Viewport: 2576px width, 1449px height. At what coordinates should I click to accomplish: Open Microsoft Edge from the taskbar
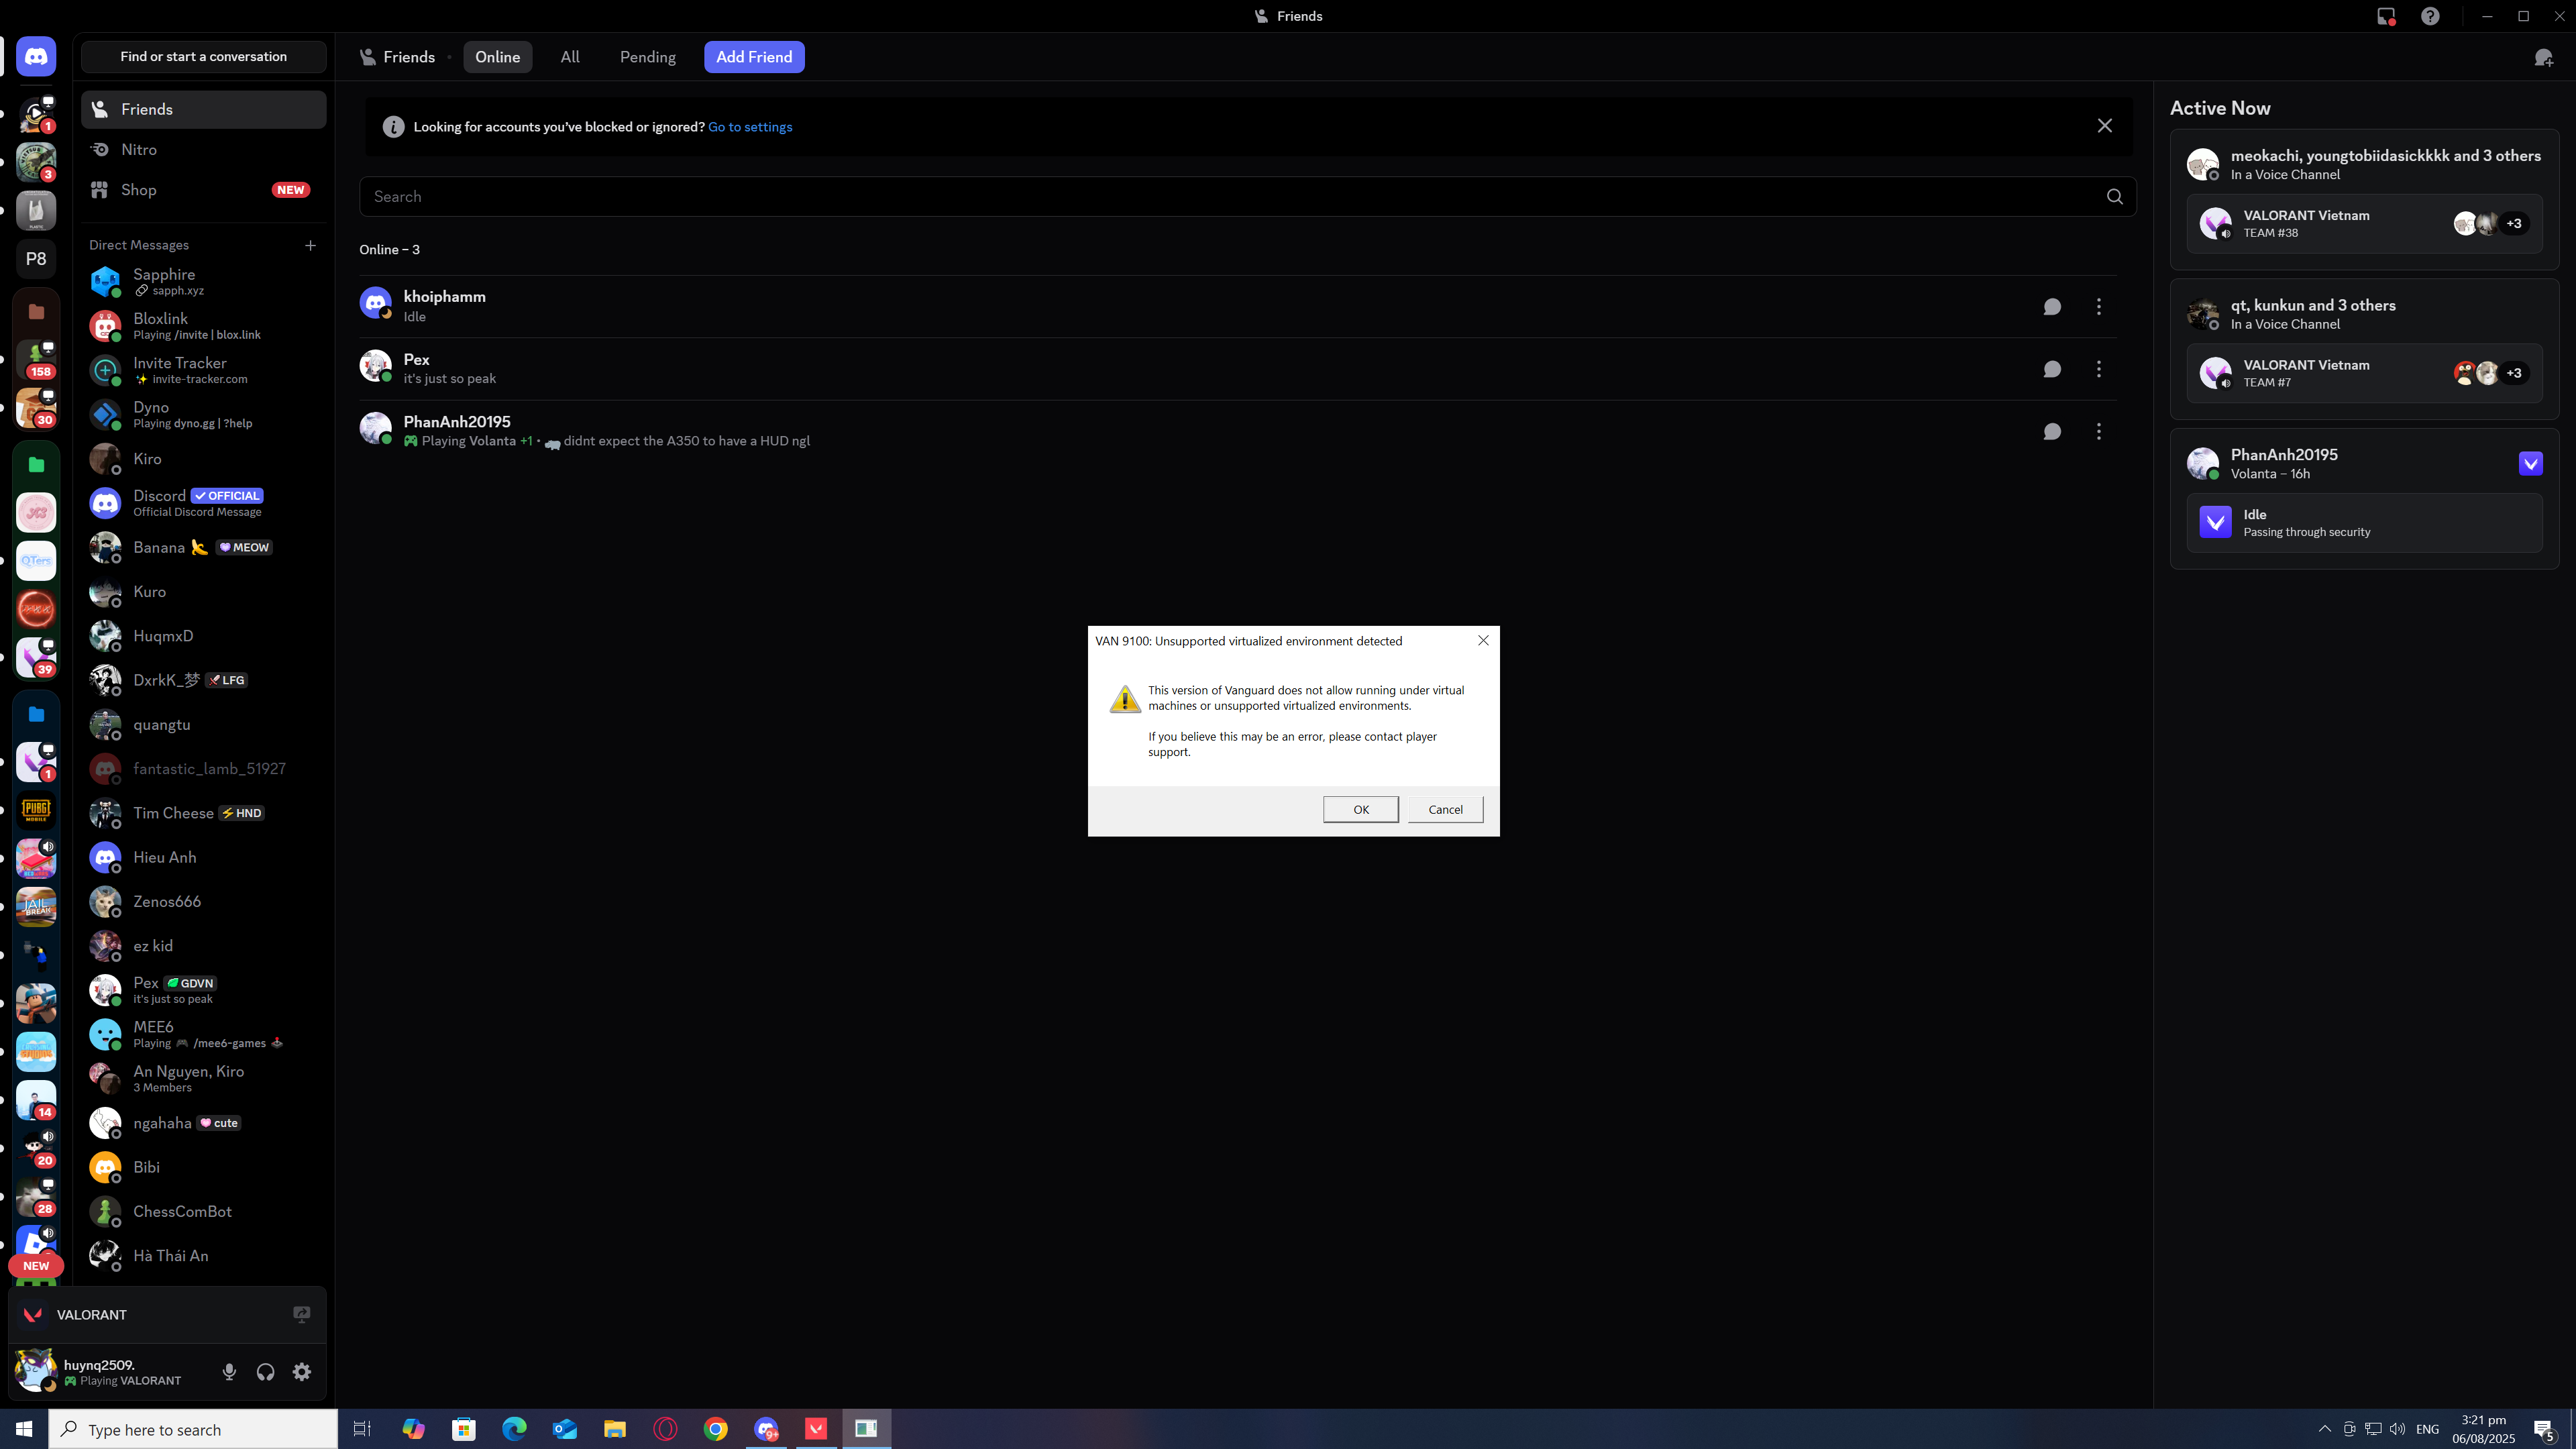click(514, 1429)
